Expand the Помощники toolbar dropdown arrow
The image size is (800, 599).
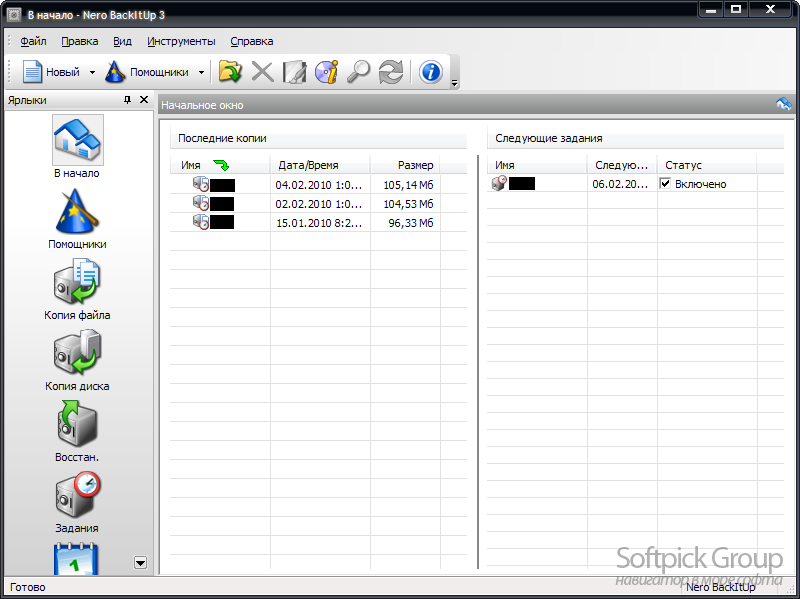click(201, 72)
